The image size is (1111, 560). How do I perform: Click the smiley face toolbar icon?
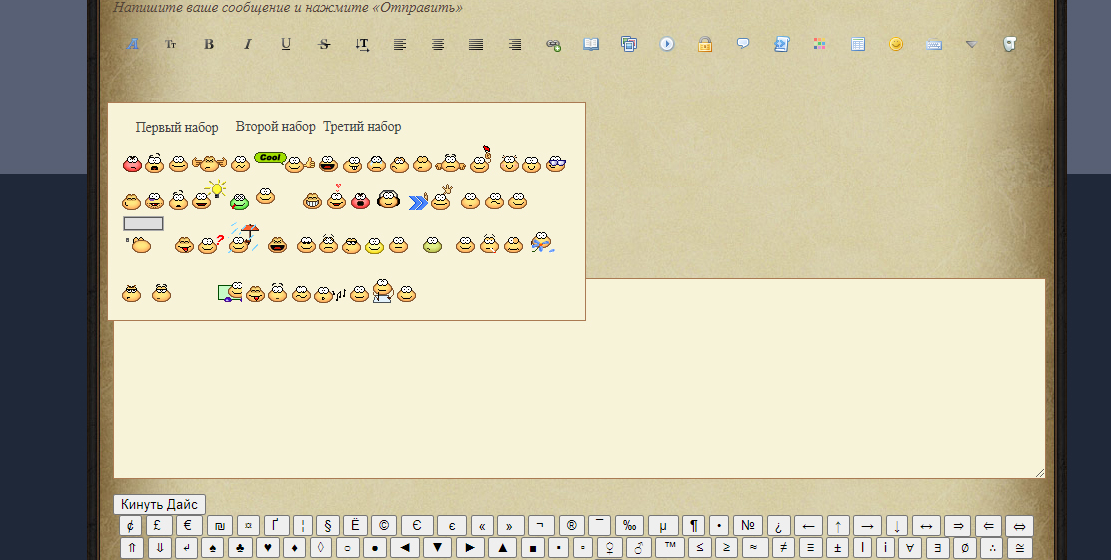(x=896, y=44)
